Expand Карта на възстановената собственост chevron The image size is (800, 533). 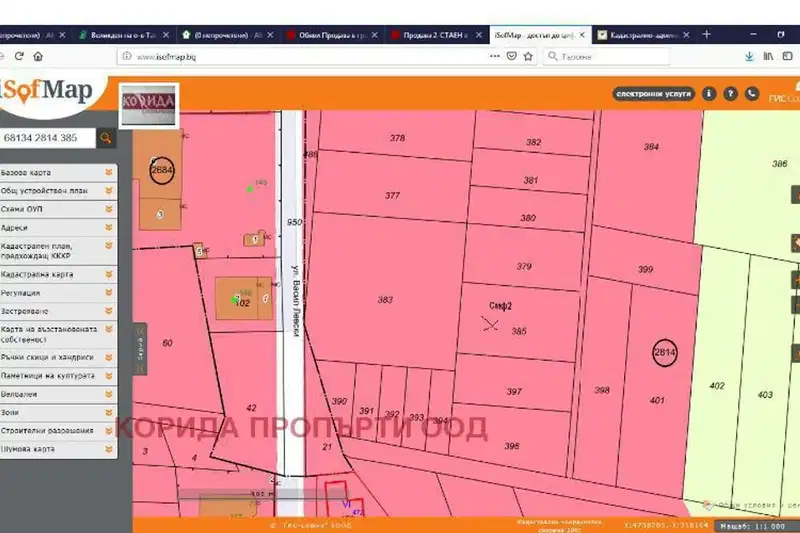coord(109,329)
